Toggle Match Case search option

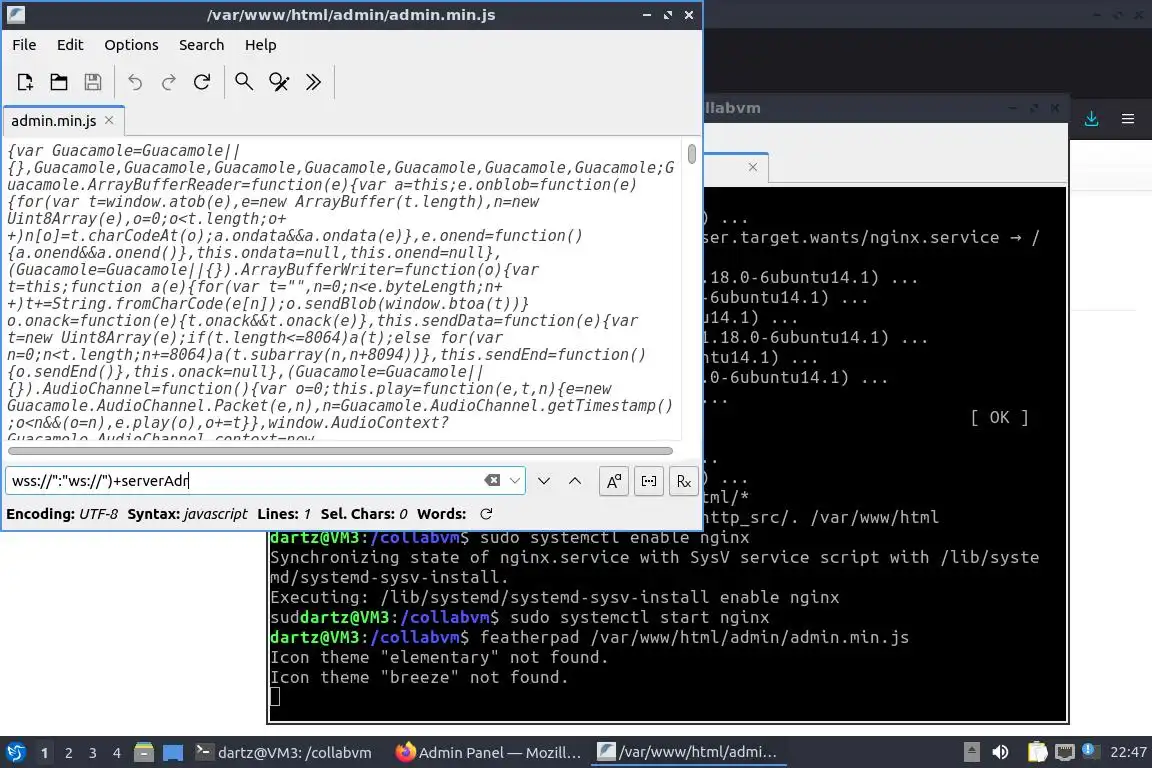tap(613, 481)
